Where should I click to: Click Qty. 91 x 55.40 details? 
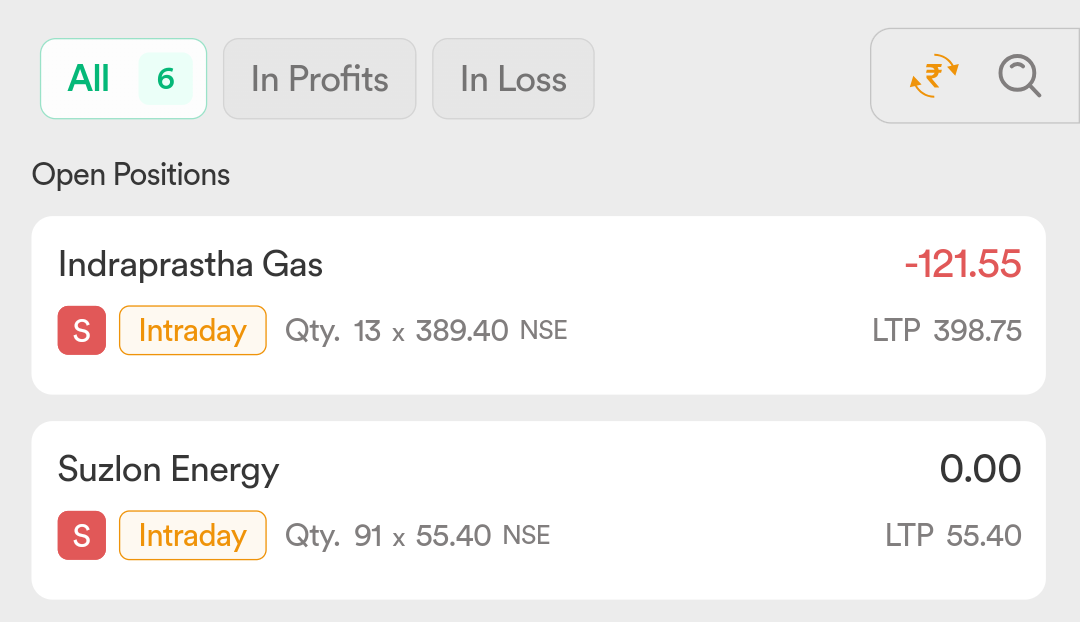pyautogui.click(x=388, y=536)
